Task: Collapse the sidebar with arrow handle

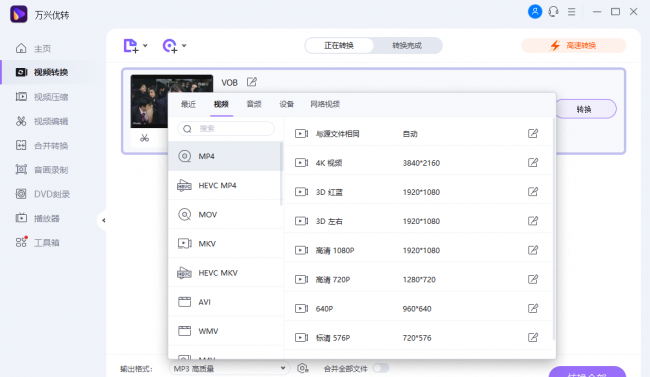Action: [x=103, y=220]
